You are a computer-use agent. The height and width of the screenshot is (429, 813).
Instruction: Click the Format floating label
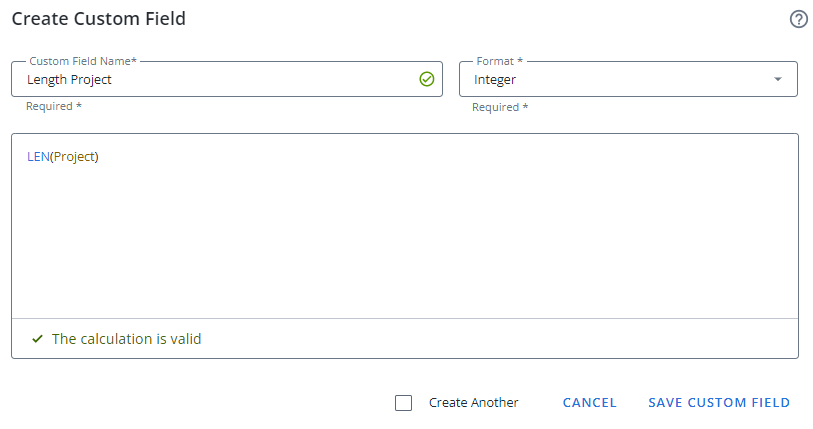[499, 62]
